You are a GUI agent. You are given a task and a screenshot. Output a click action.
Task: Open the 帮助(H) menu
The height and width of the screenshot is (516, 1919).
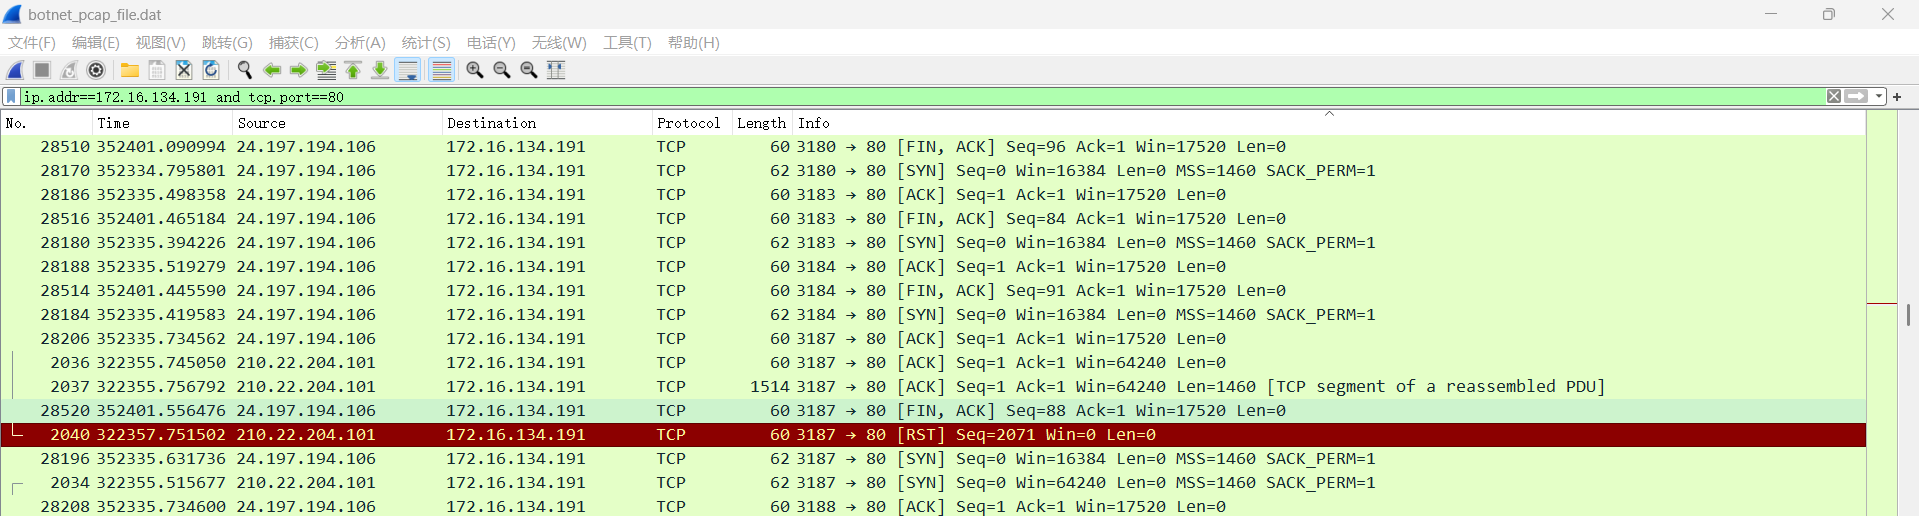(x=694, y=43)
